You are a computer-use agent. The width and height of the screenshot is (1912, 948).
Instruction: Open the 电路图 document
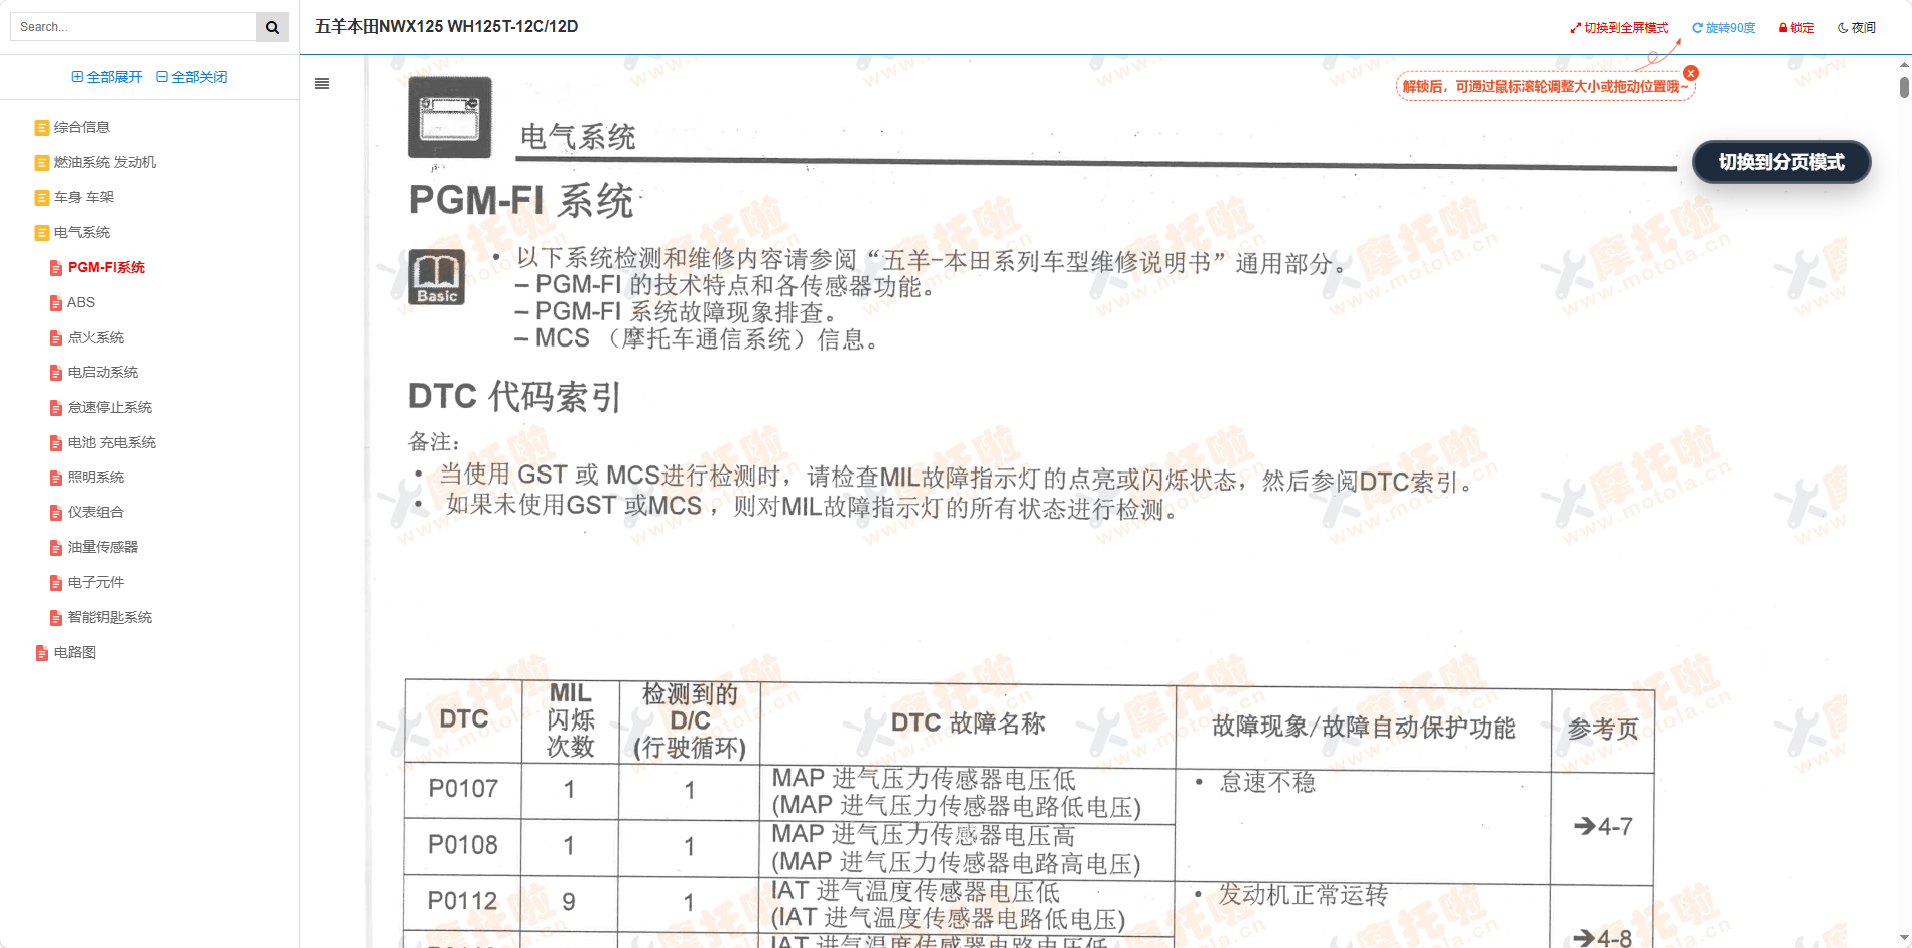pyautogui.click(x=75, y=652)
